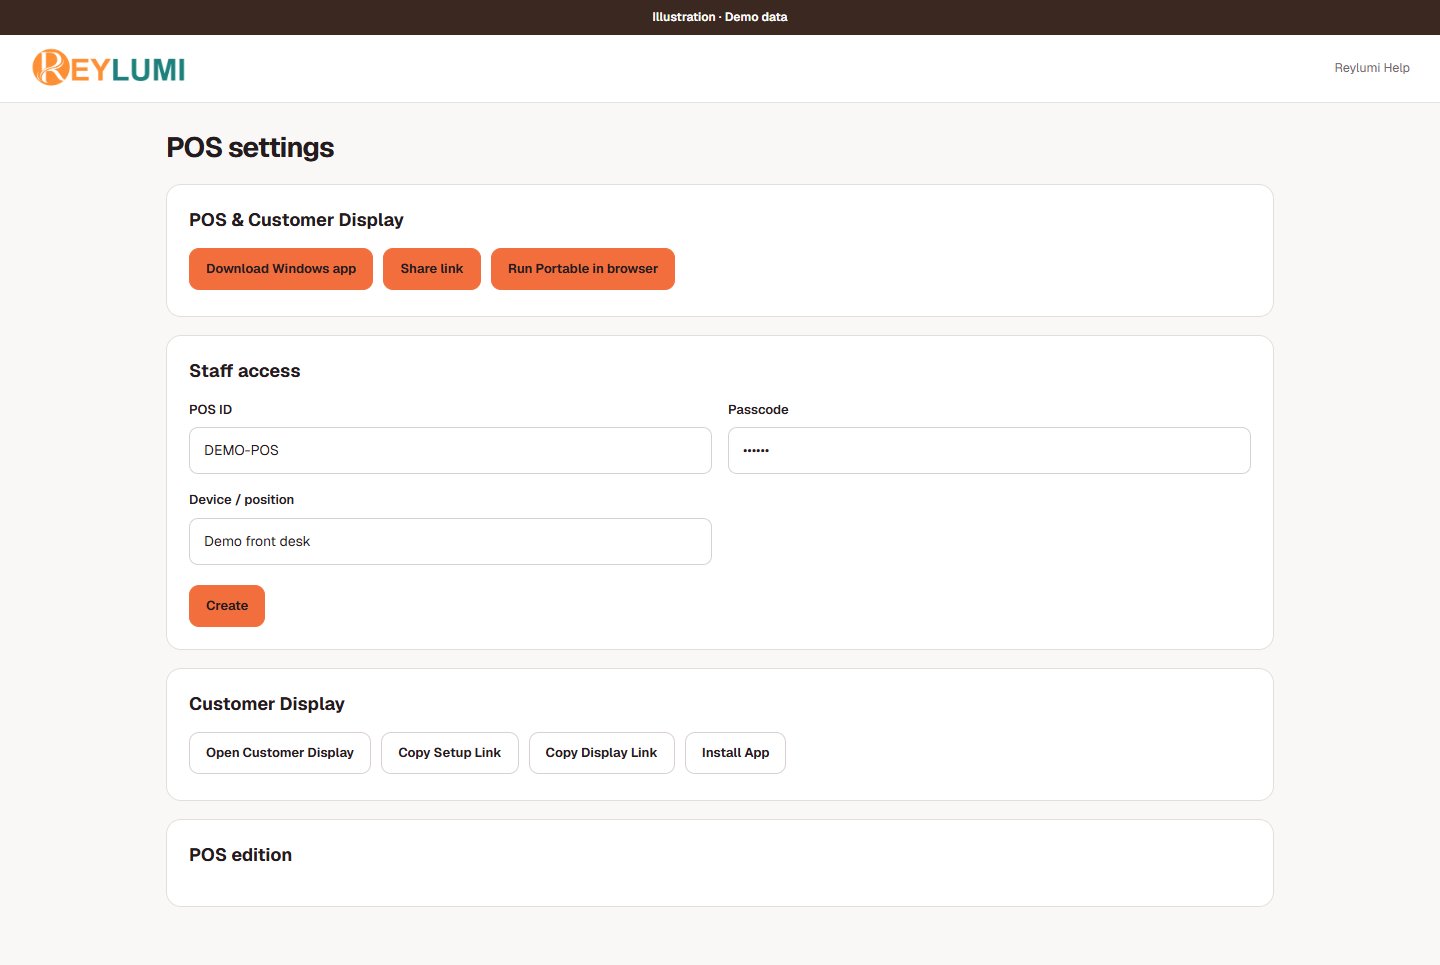Click the POS settings page heading
Image resolution: width=1440 pixels, height=965 pixels.
tap(250, 148)
